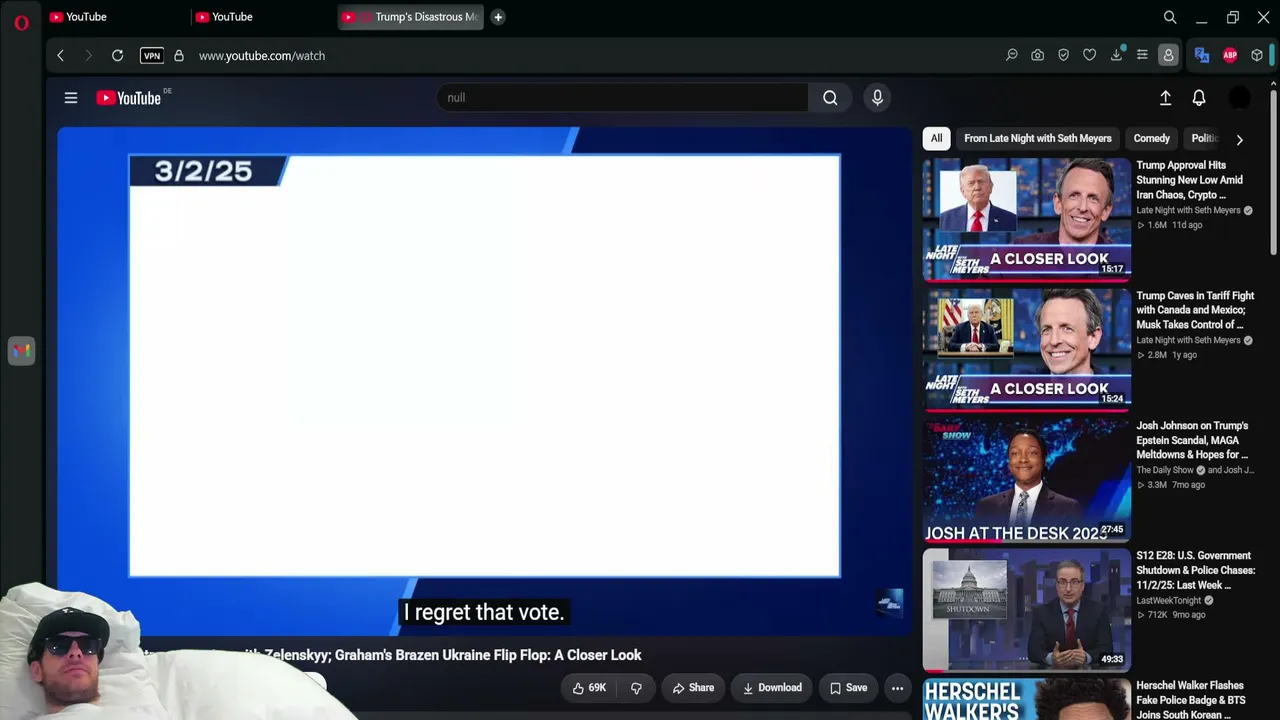The width and height of the screenshot is (1280, 720).
Task: Open "Trump Caves in Tariff Fight" title link
Action: tap(1195, 310)
